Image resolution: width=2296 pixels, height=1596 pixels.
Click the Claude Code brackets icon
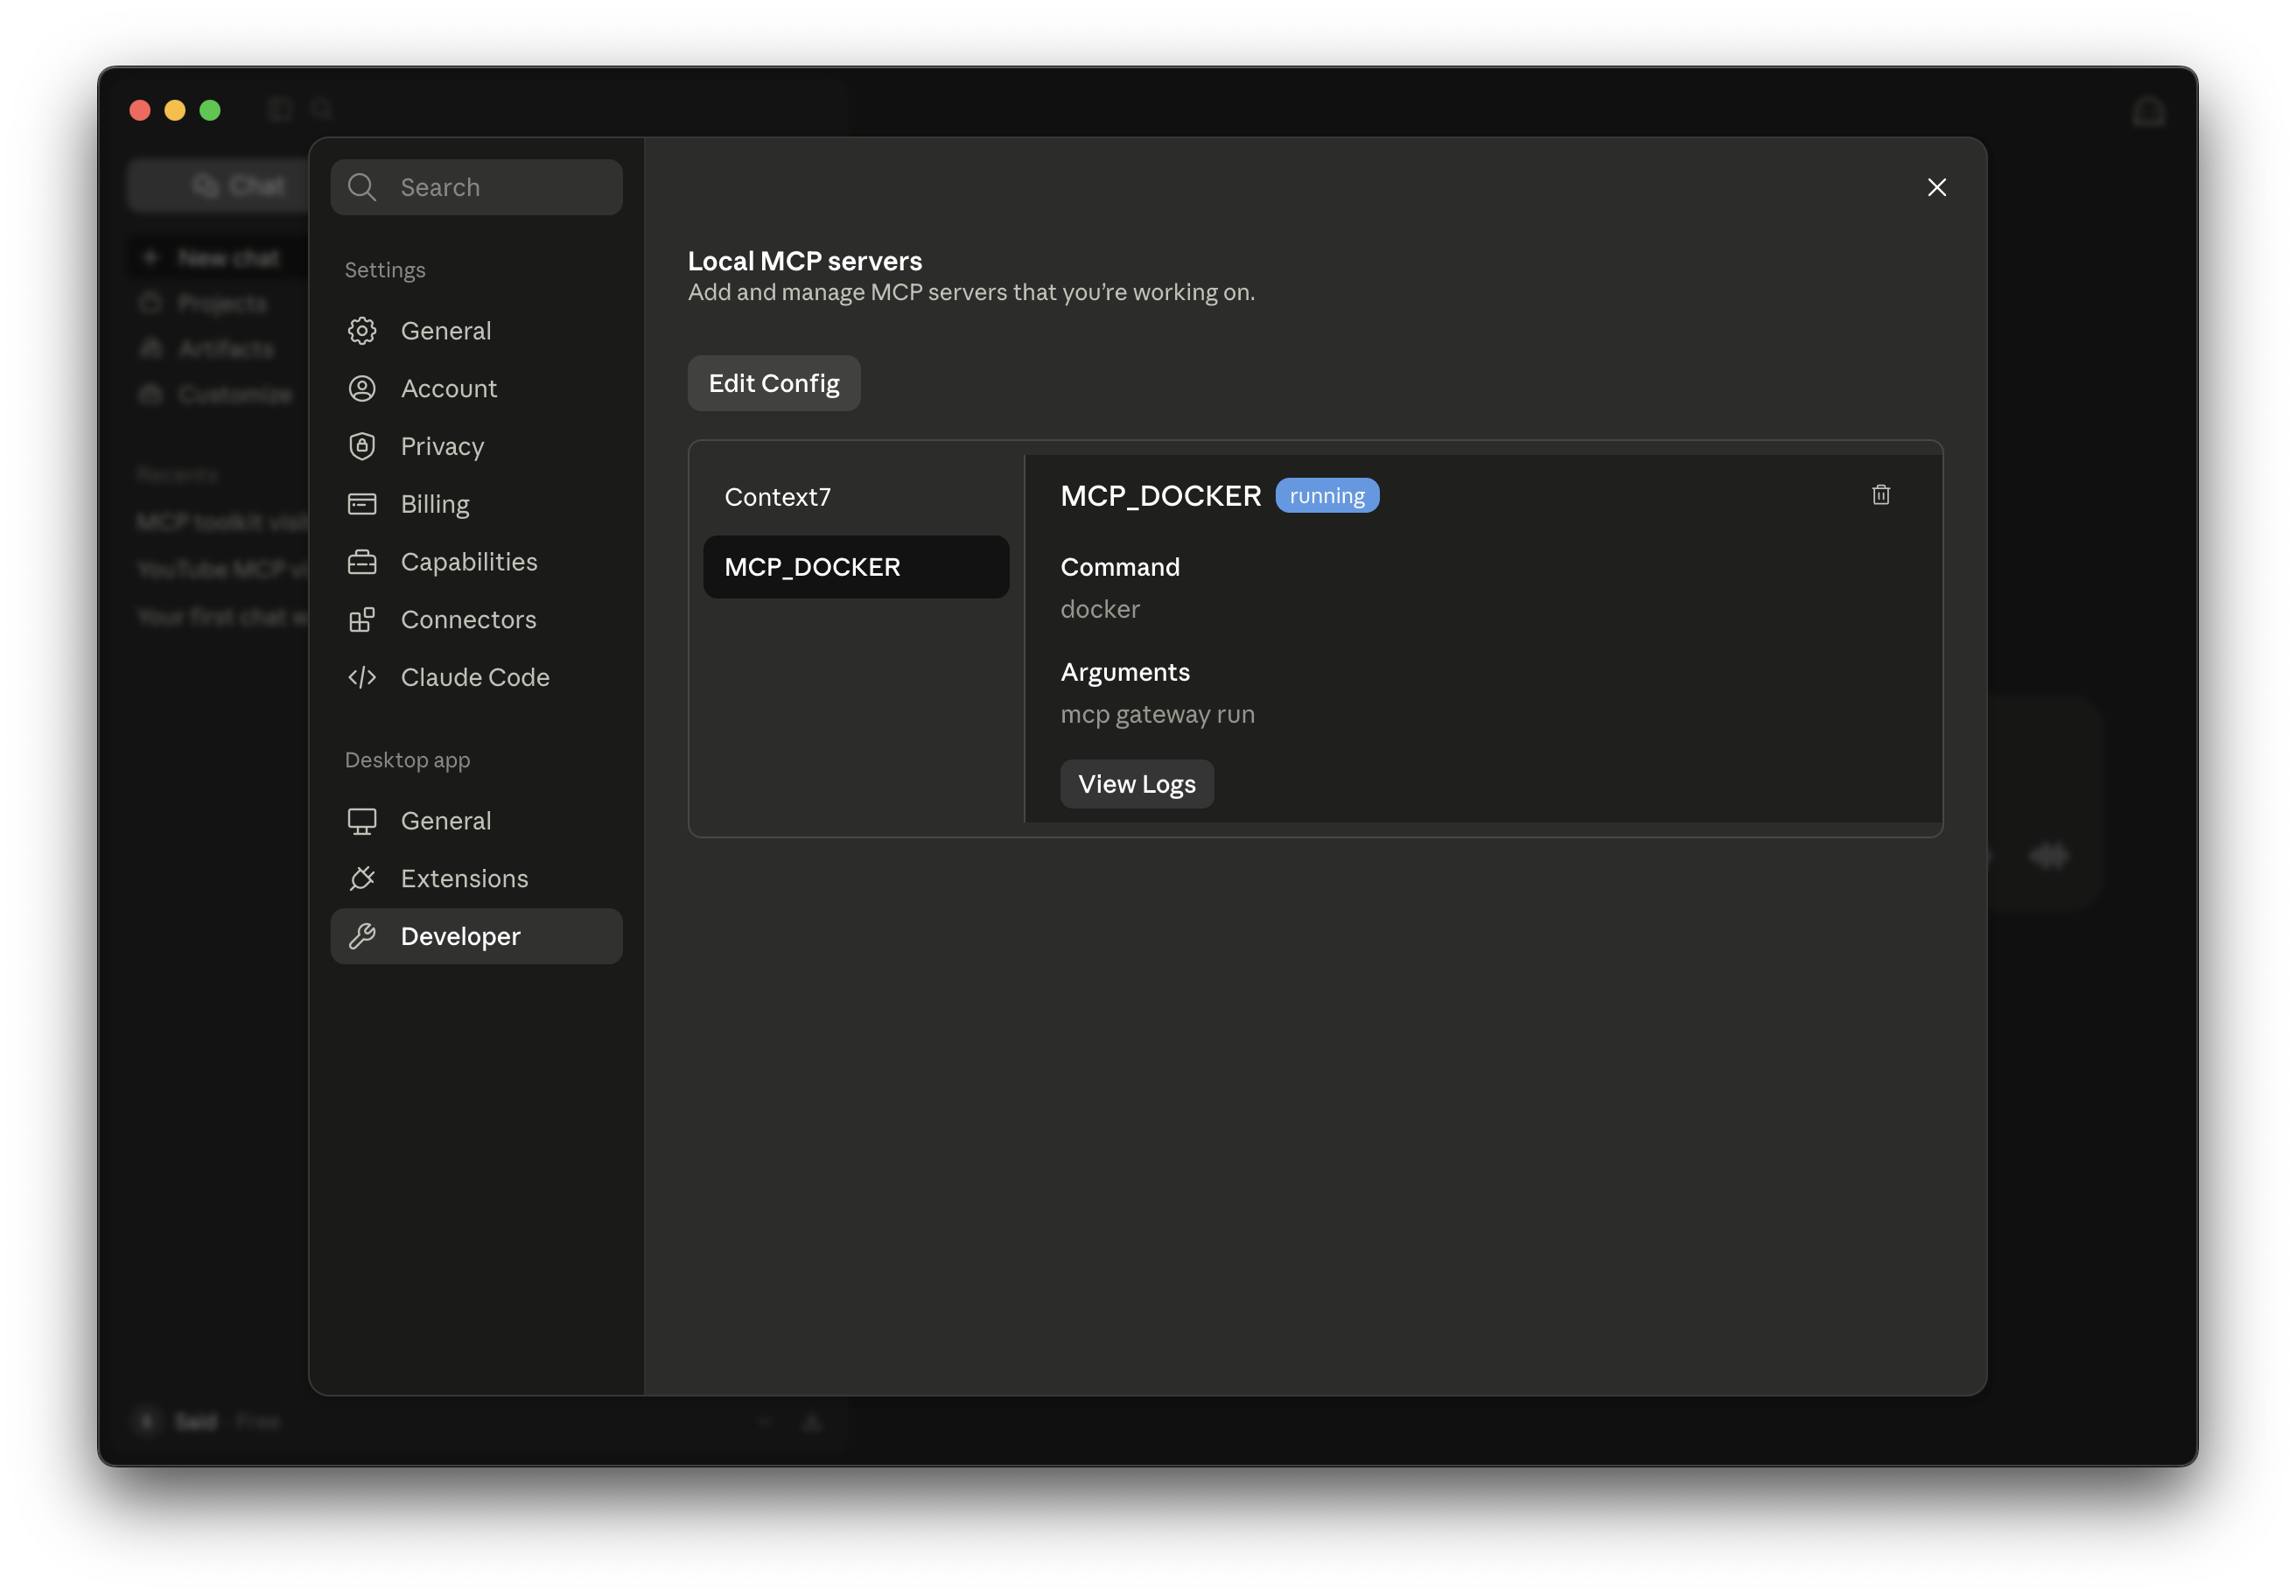(362, 677)
